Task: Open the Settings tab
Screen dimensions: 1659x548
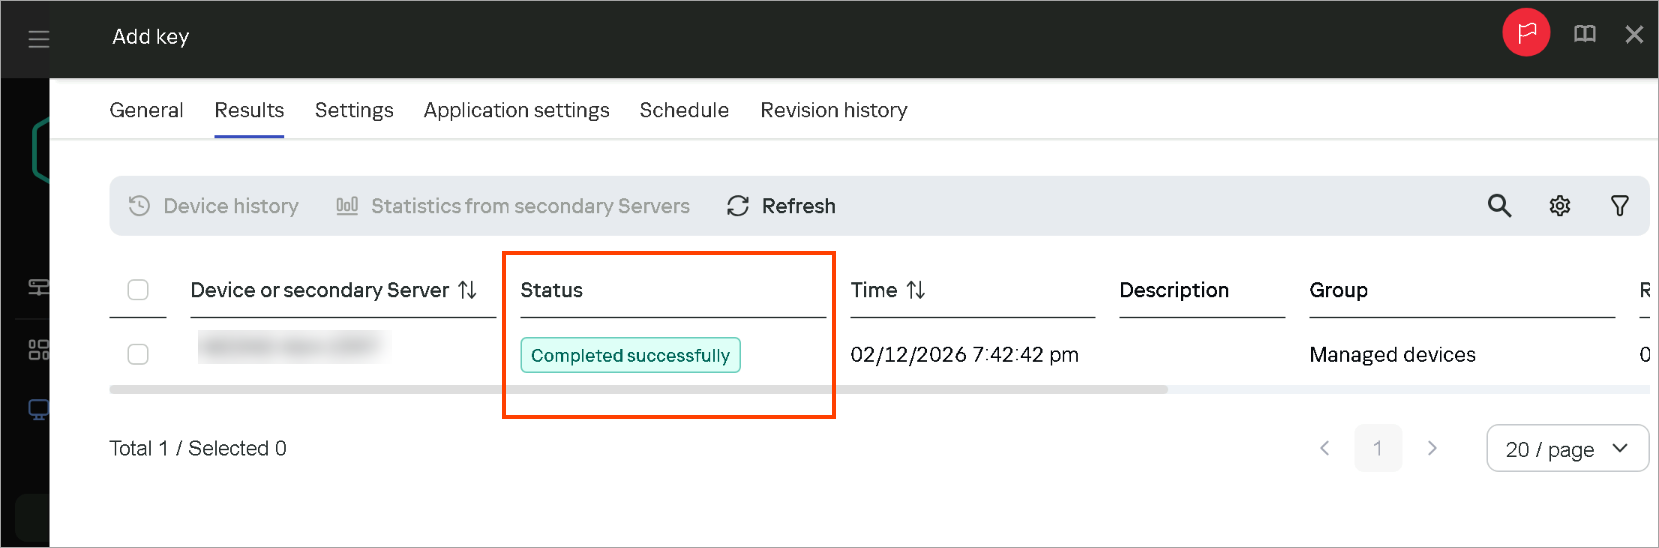Action: [354, 110]
